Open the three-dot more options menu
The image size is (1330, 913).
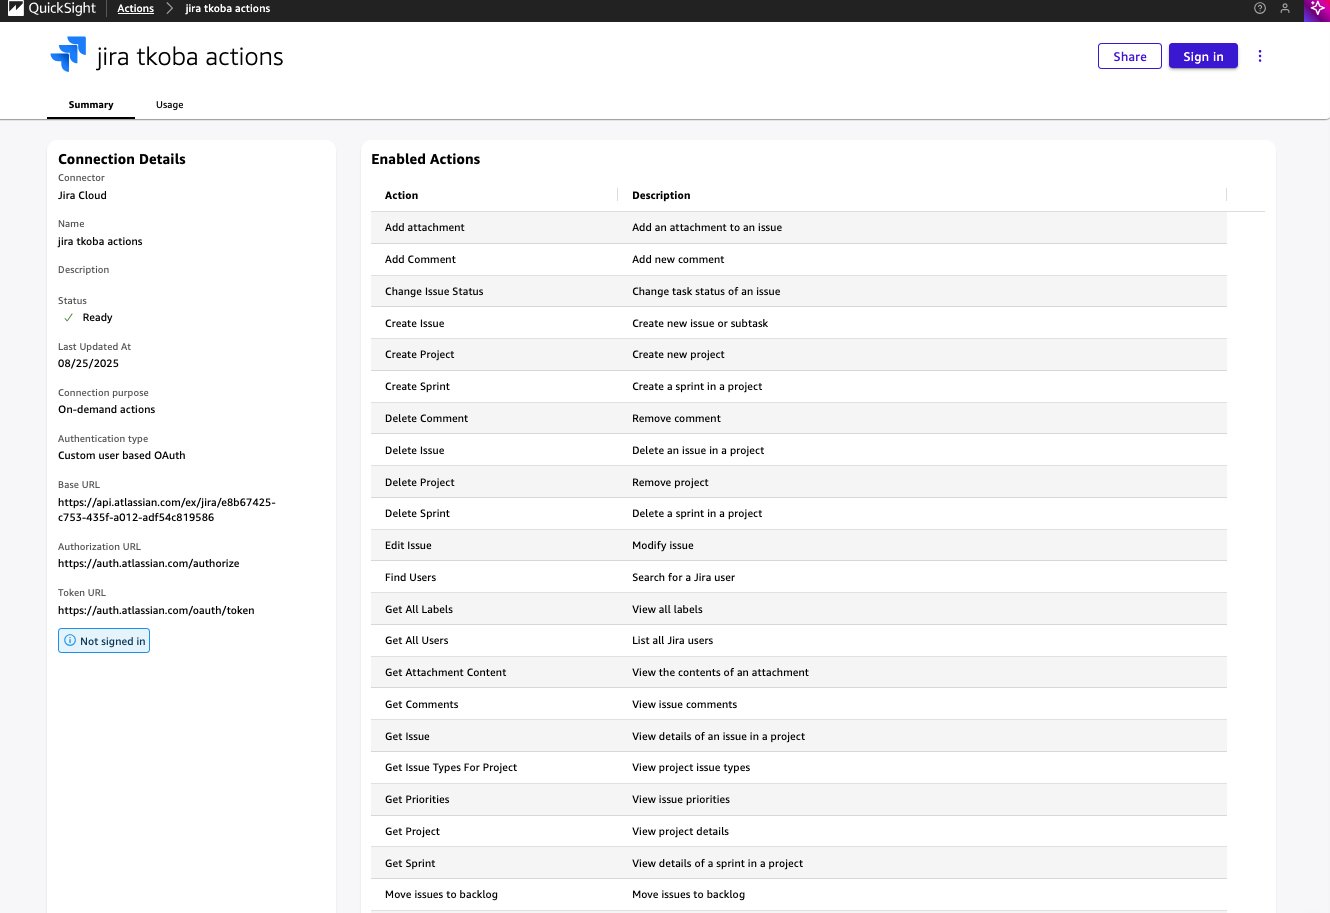tap(1260, 56)
